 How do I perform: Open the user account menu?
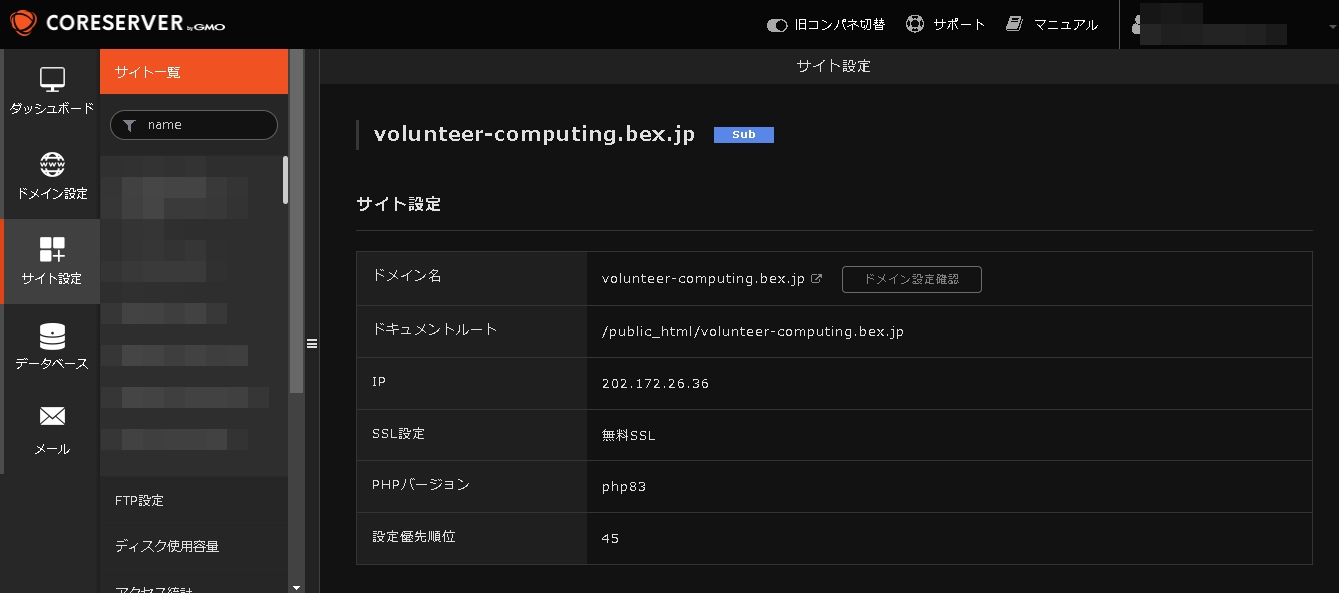[x=1210, y=25]
